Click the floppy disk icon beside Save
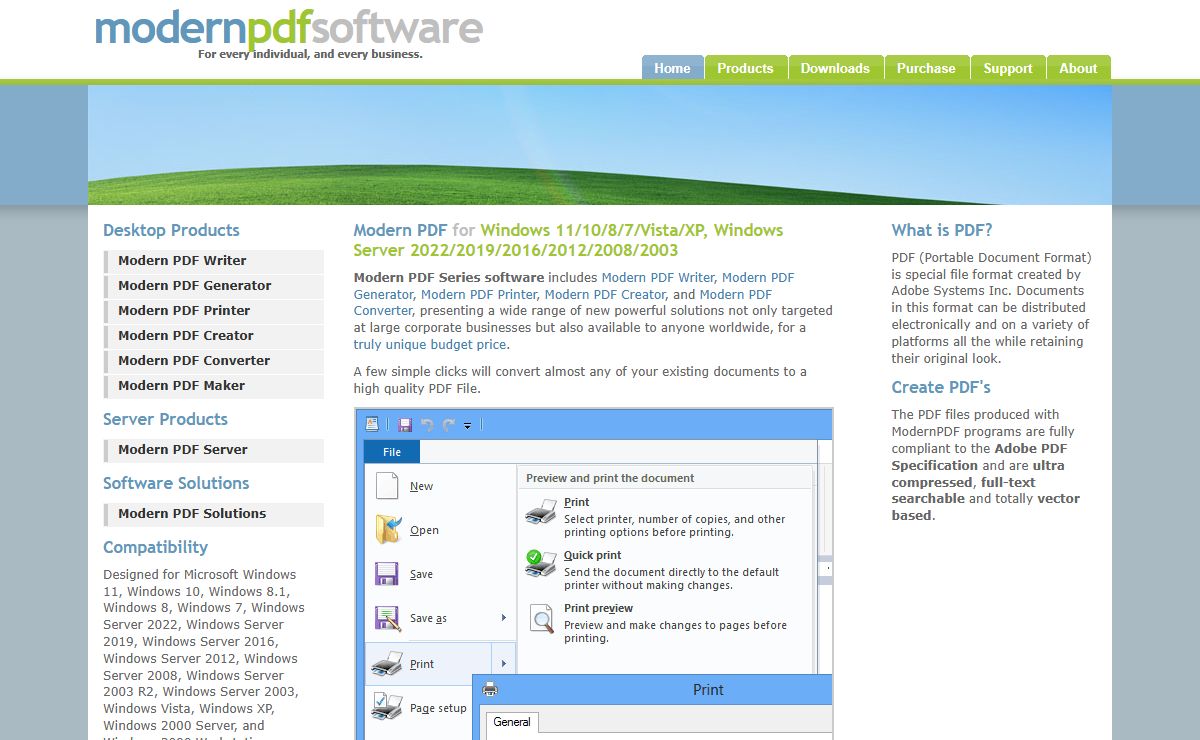The width and height of the screenshot is (1200, 740). coord(387,574)
